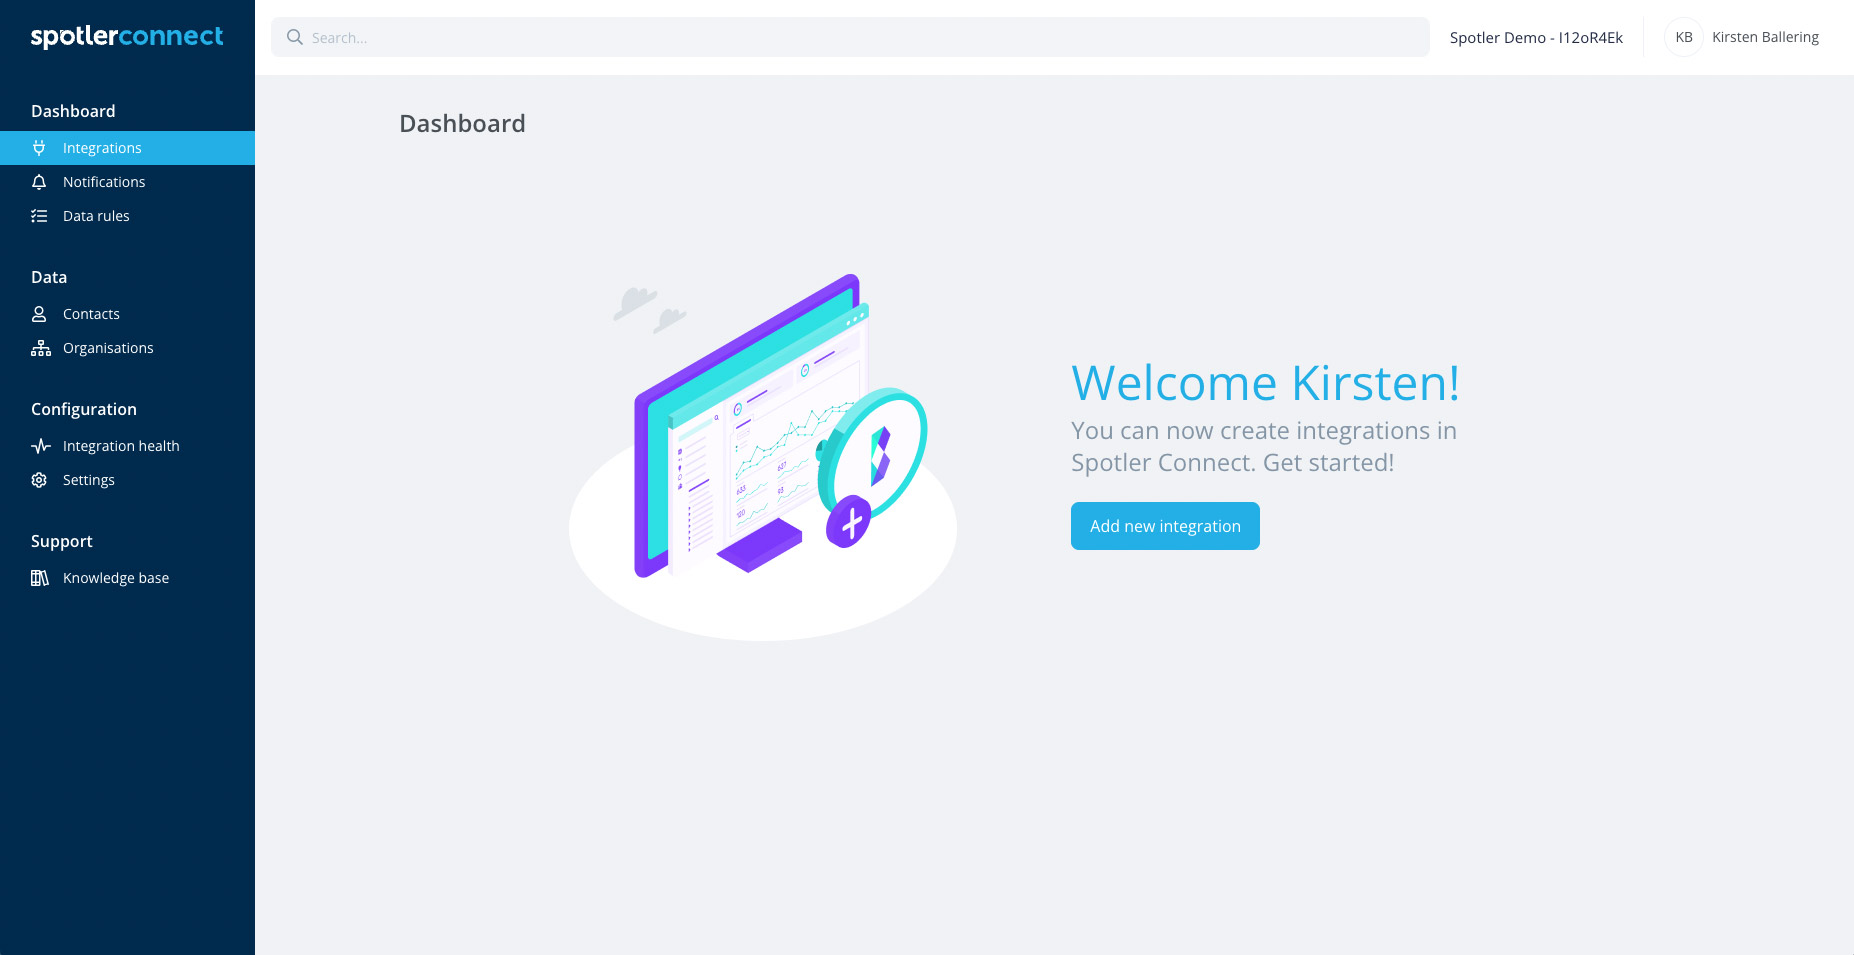Click the search magnifier icon

pos(295,37)
